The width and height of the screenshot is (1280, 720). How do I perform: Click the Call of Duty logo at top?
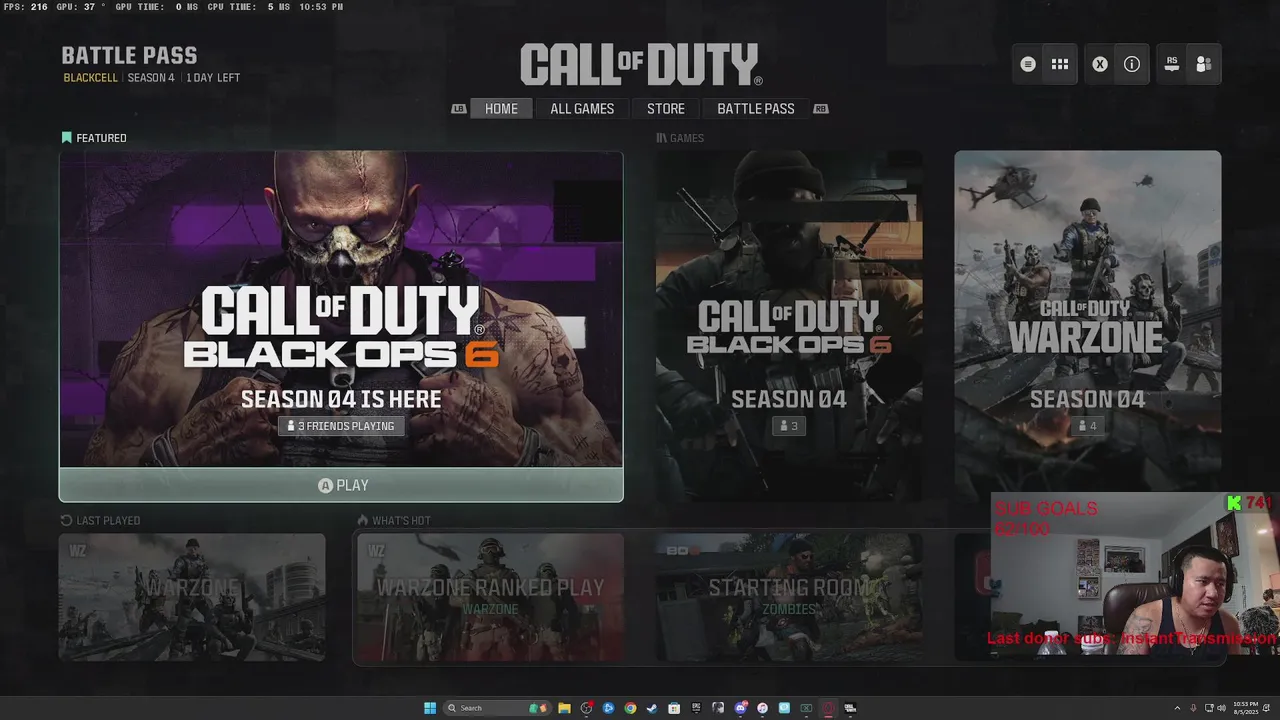tap(640, 64)
